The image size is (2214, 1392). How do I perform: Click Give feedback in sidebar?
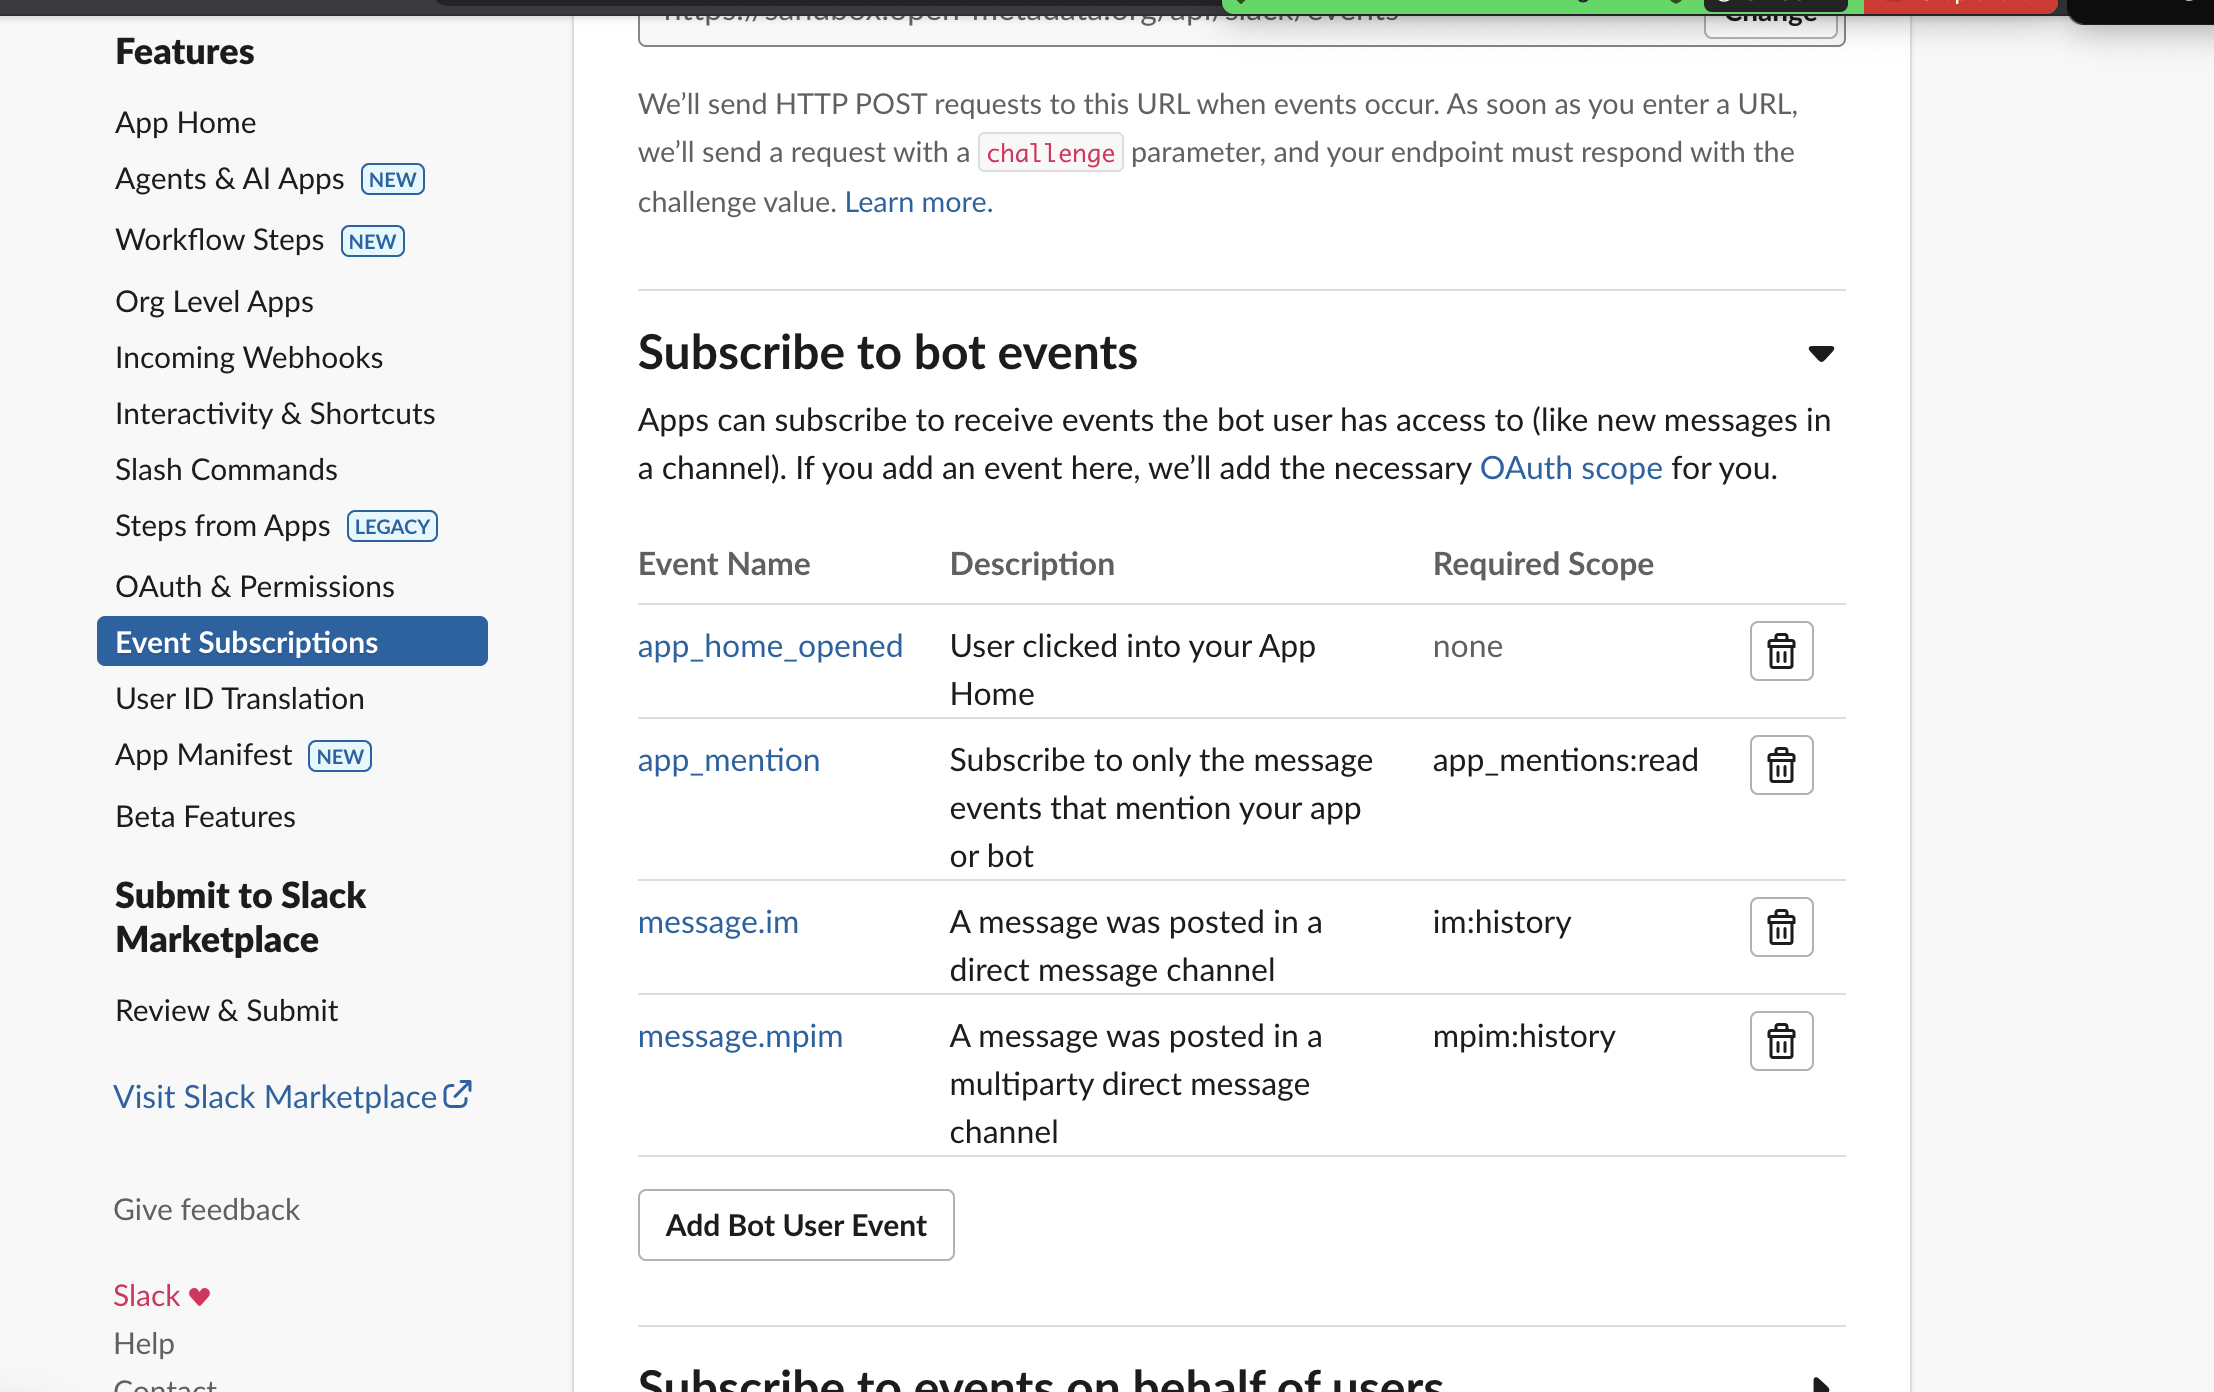point(206,1209)
